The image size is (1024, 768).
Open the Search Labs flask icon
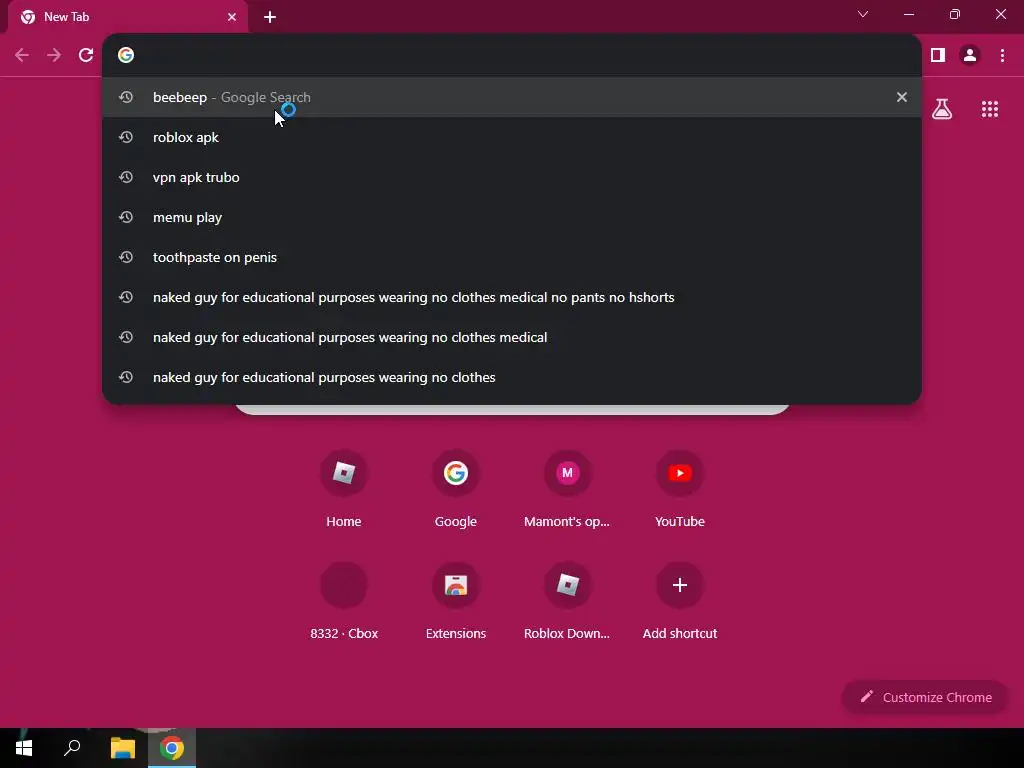click(942, 109)
